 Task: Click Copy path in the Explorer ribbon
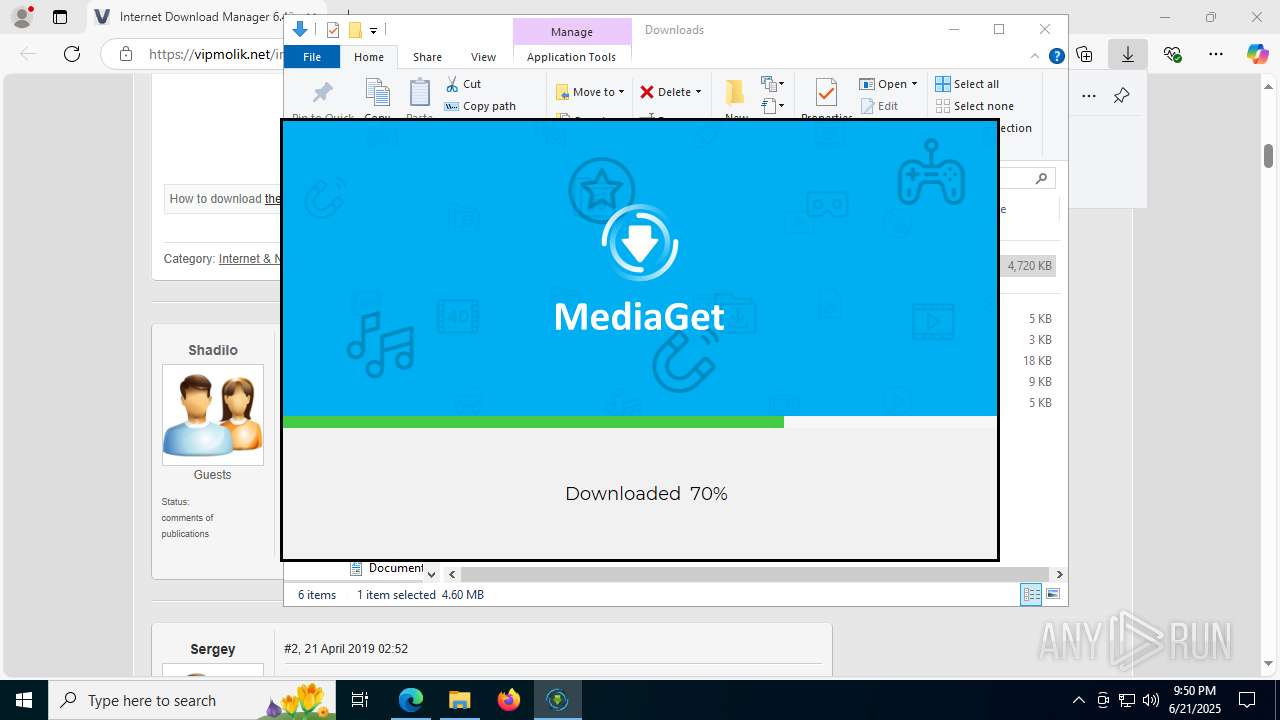[x=480, y=106]
